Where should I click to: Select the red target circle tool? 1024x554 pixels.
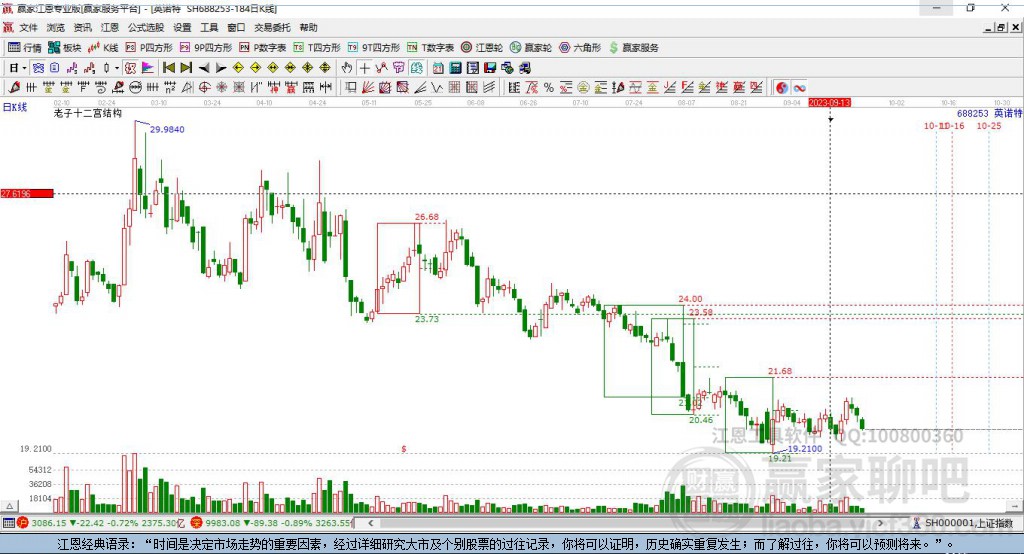[x=204, y=88]
